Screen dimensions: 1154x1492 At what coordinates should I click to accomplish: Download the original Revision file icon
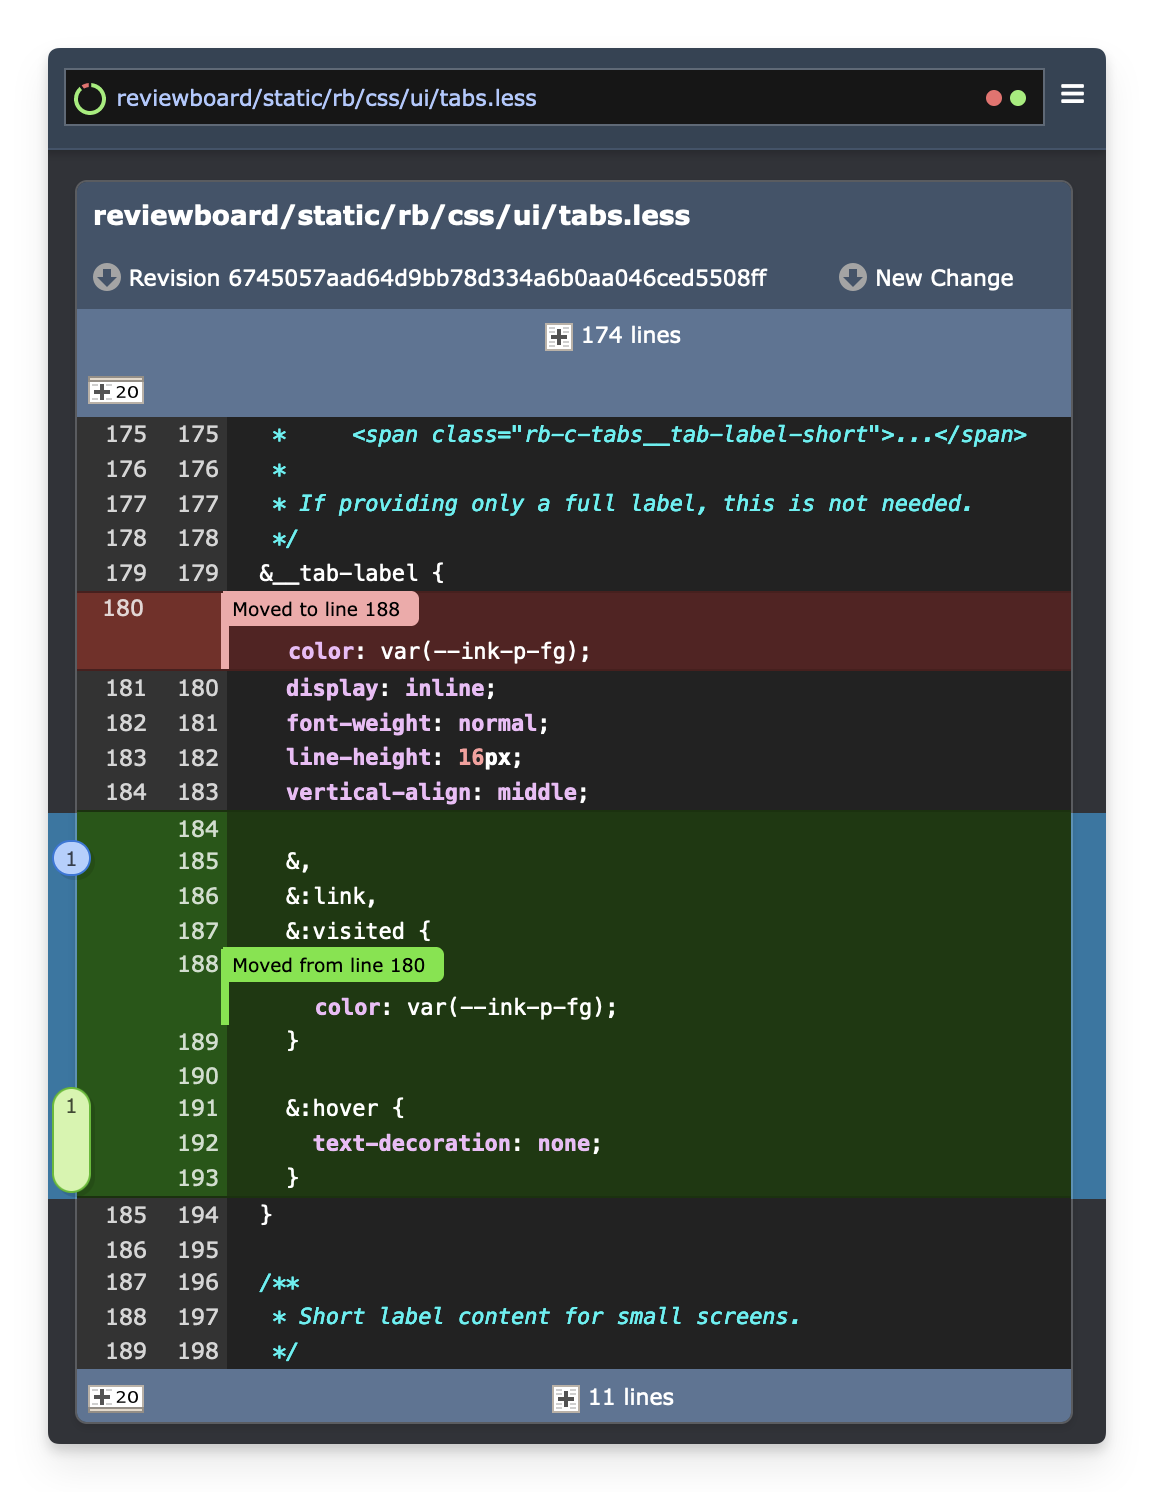pyautogui.click(x=107, y=277)
